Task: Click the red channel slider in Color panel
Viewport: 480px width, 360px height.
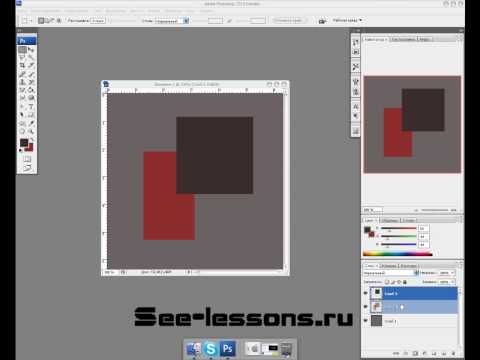Action: point(399,229)
